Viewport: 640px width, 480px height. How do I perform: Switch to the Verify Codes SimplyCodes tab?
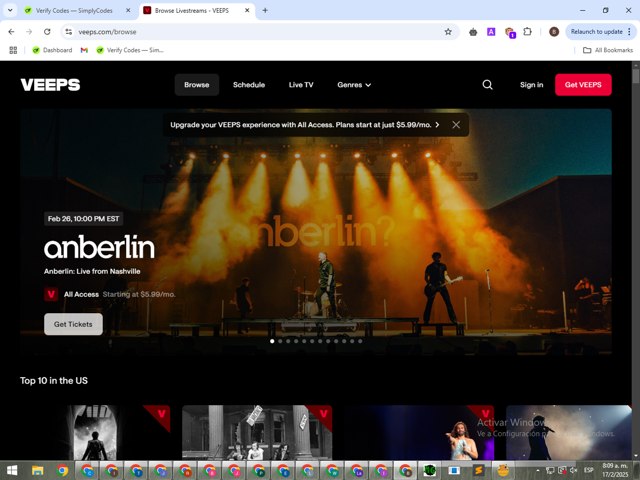73,11
